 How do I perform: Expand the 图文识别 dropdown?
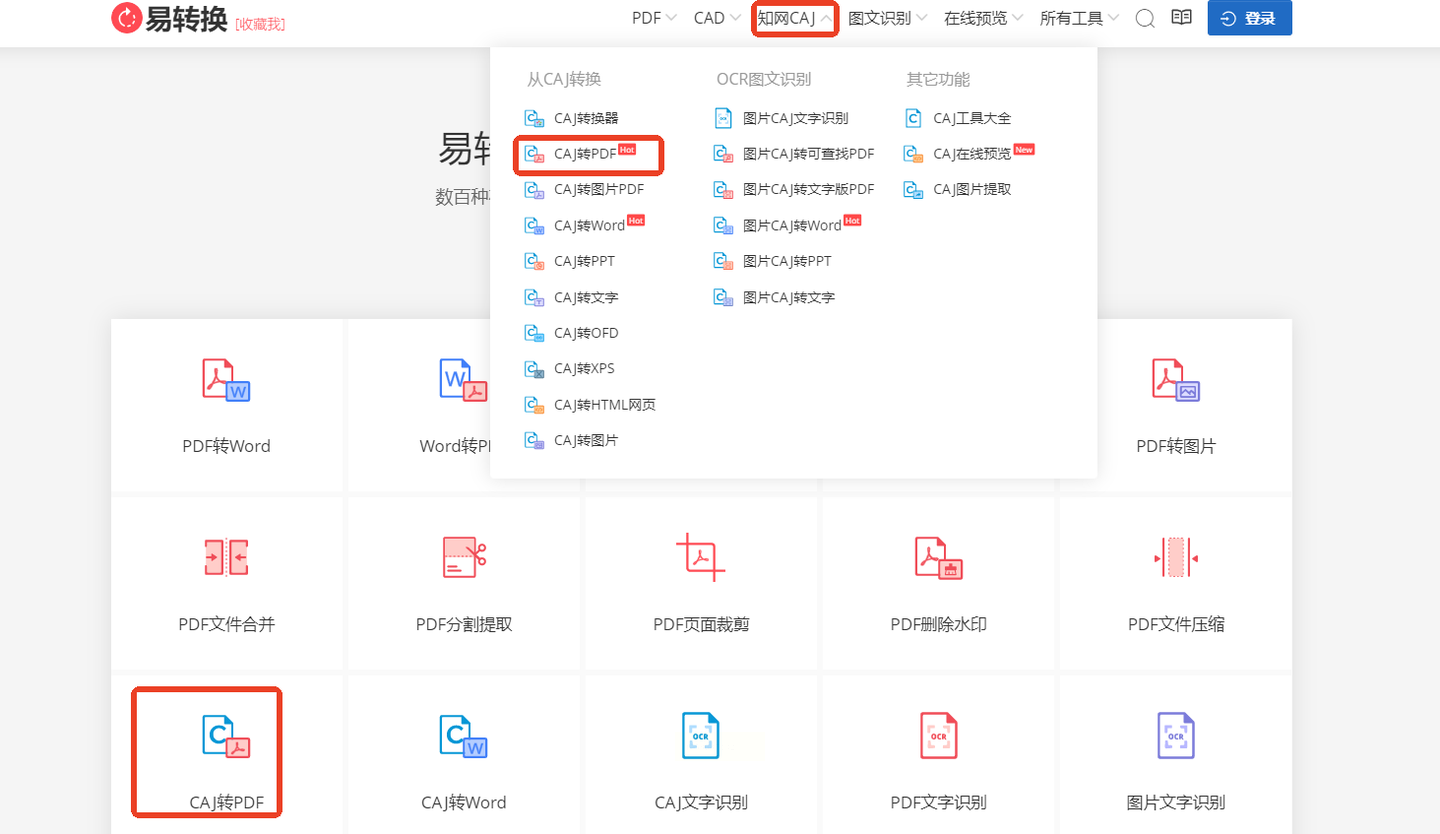(888, 18)
